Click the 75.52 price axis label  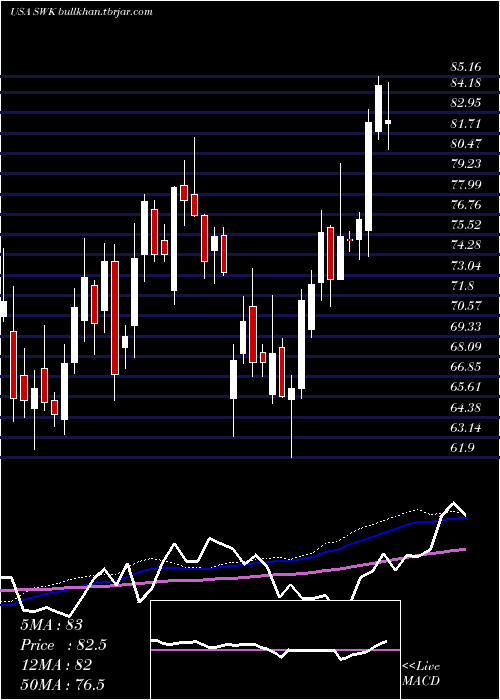point(466,225)
